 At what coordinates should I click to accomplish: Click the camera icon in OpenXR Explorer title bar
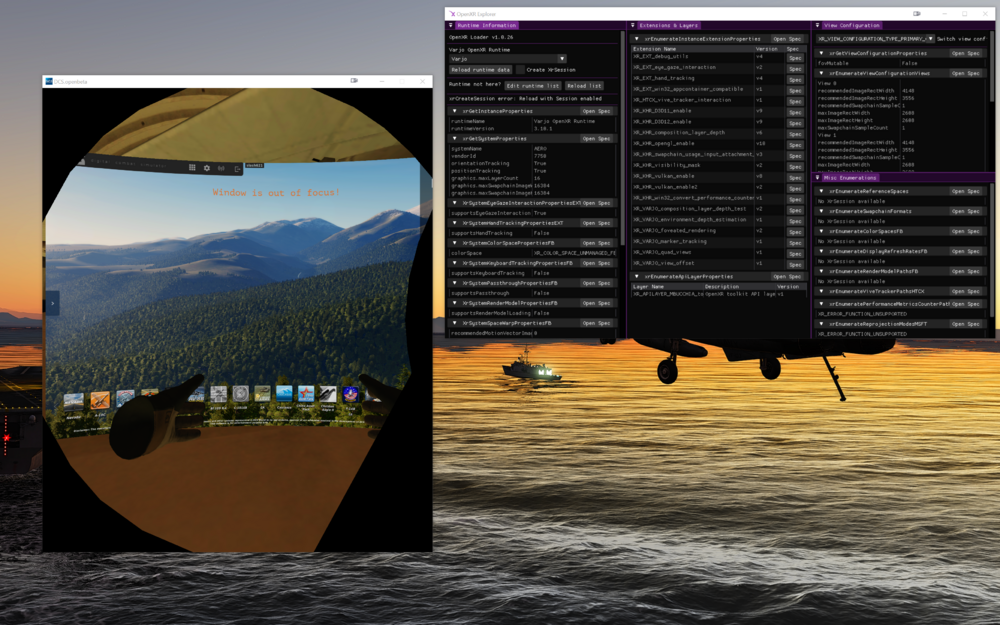point(916,13)
